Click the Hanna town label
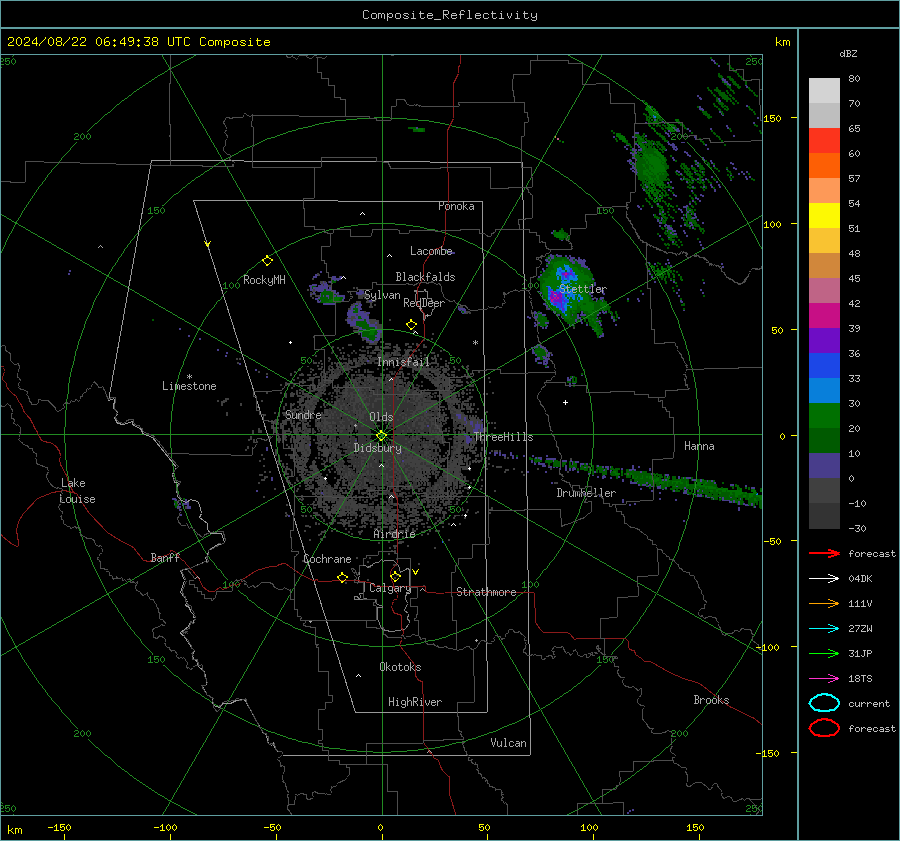The image size is (900, 841). point(699,446)
